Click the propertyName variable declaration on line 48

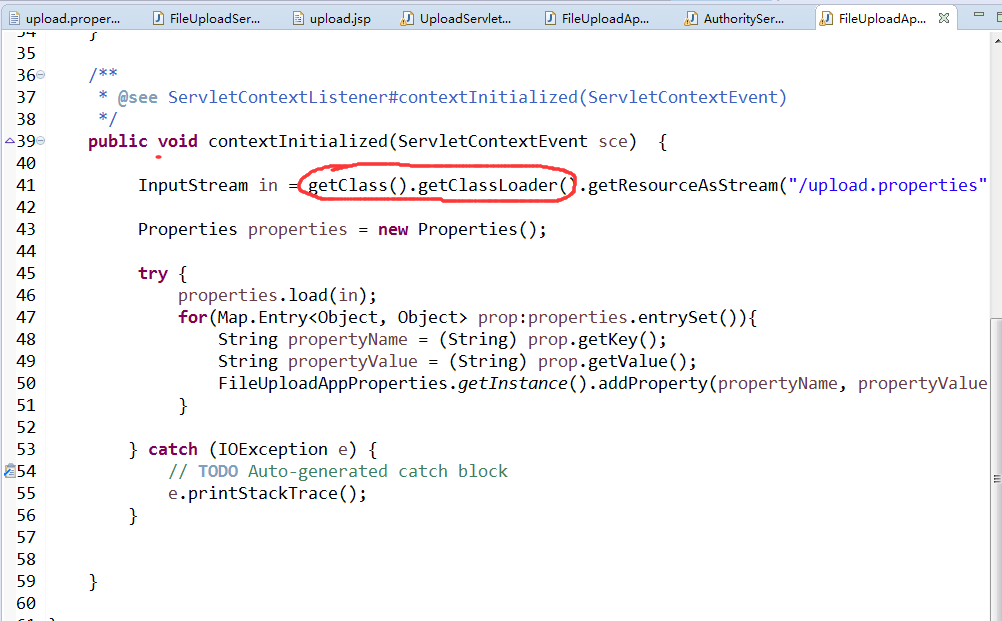pos(348,340)
